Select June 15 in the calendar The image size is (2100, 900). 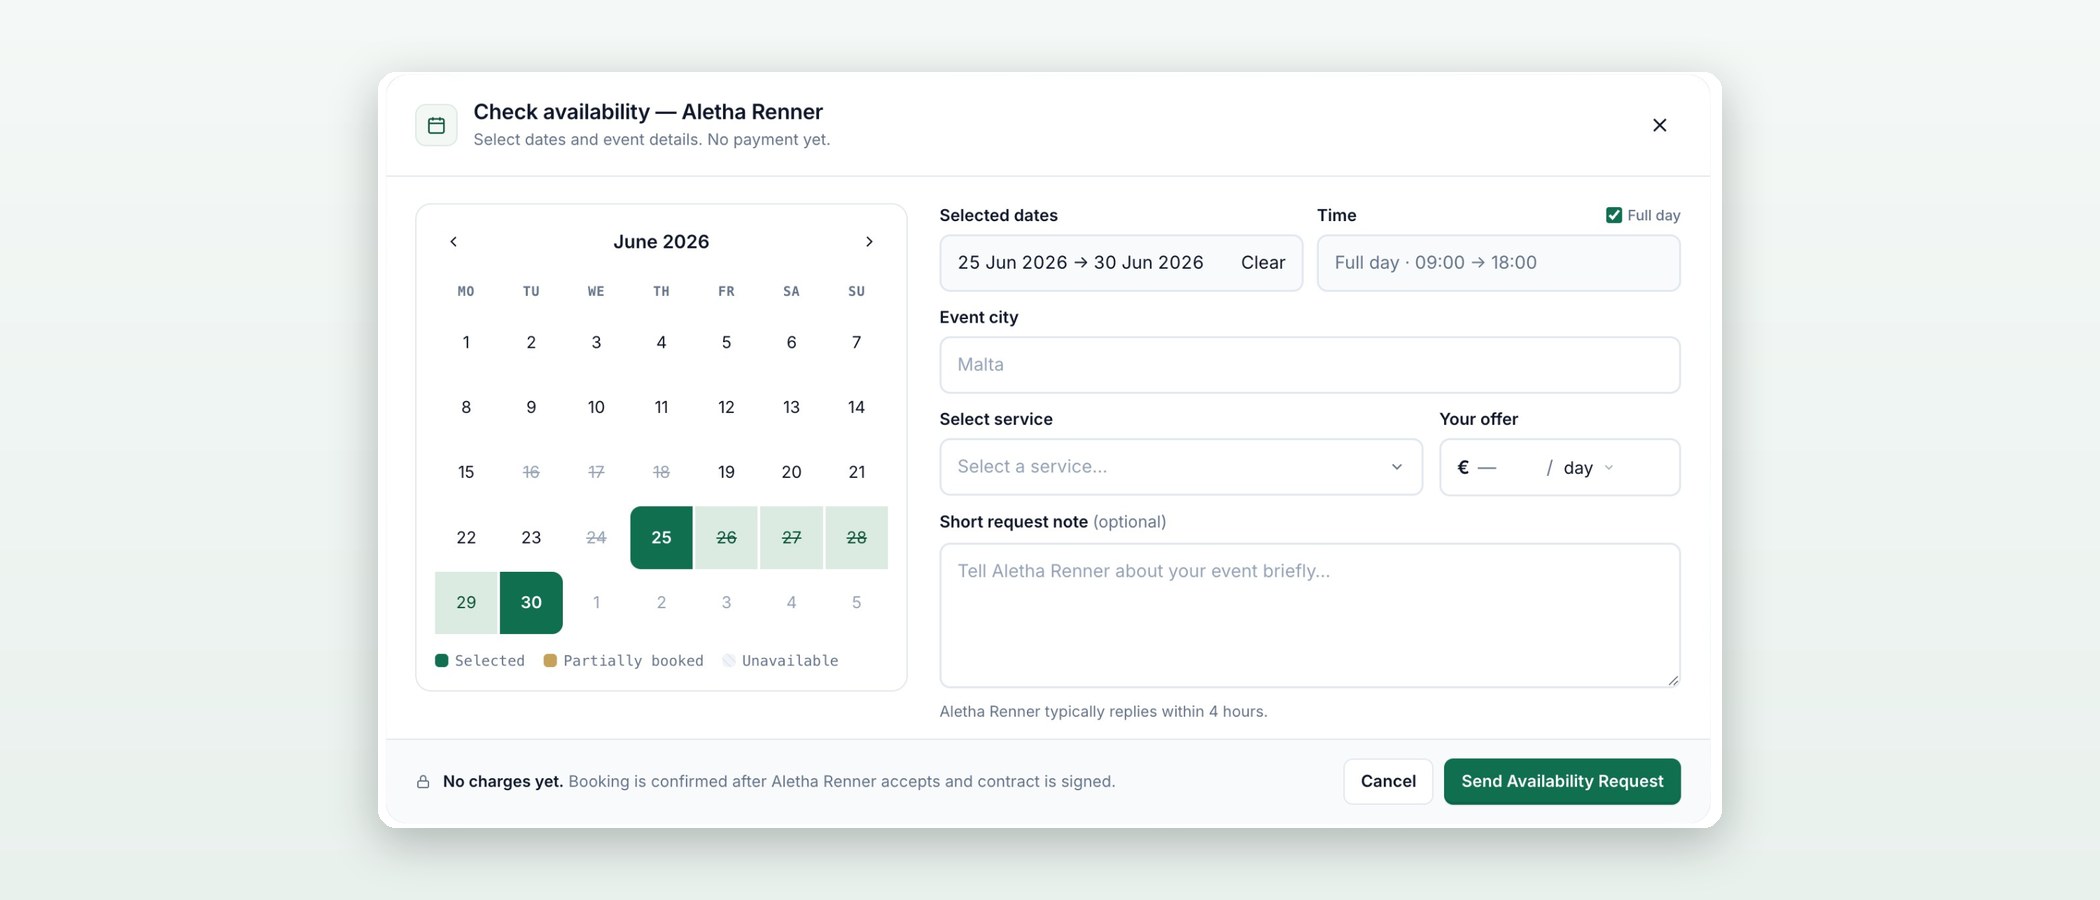[466, 472]
